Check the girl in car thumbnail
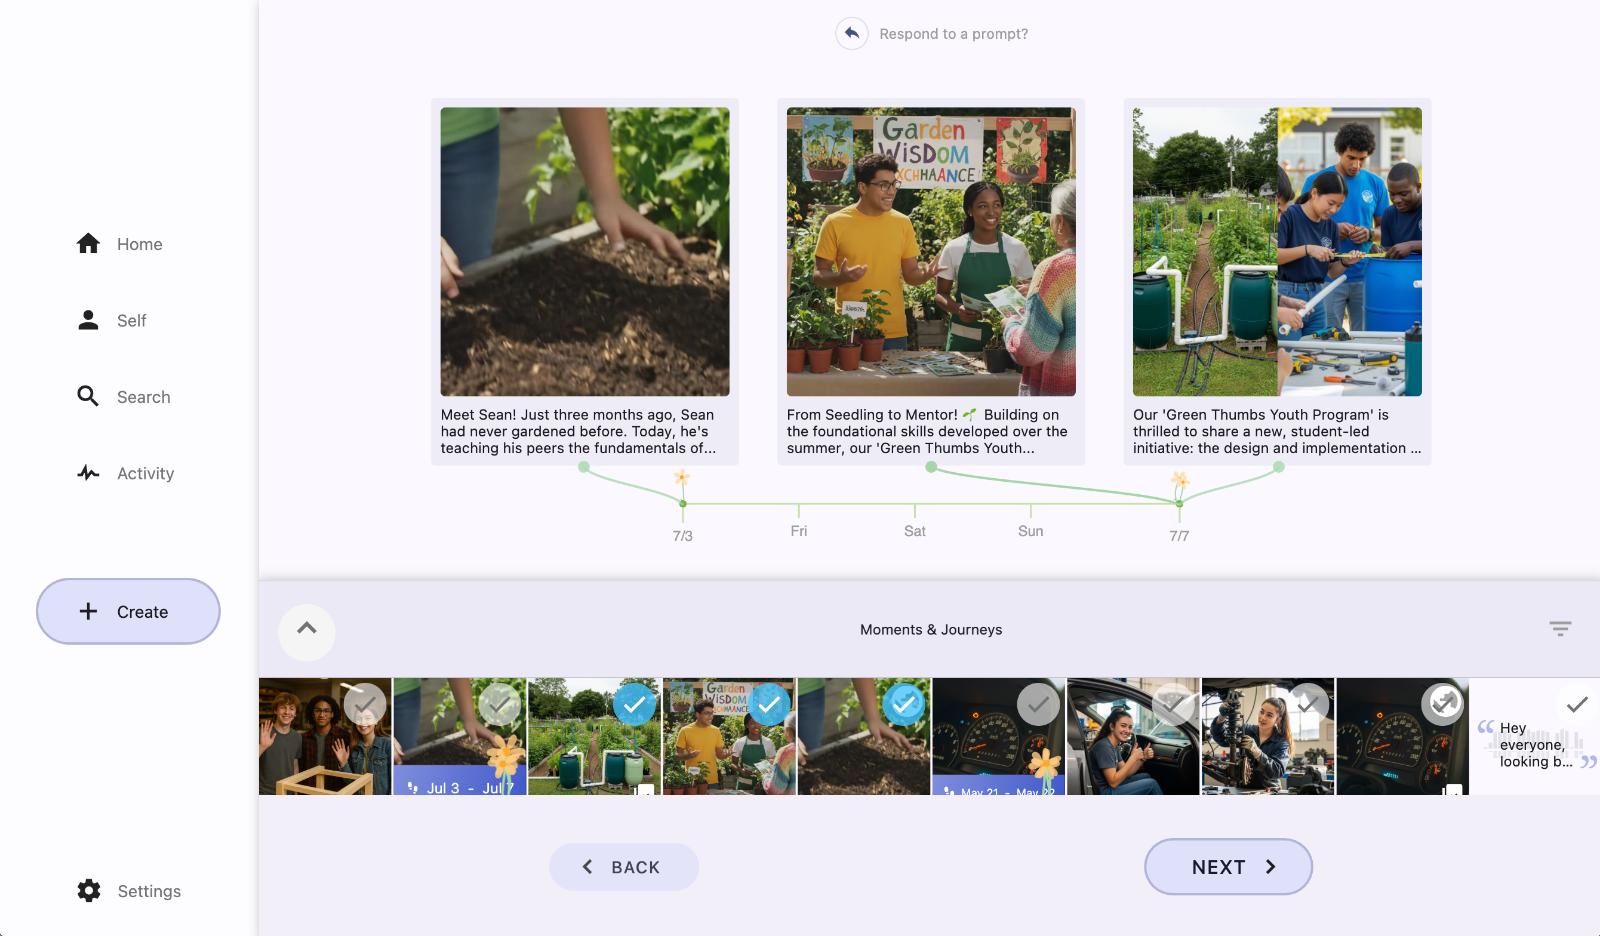1600x936 pixels. coord(1173,705)
